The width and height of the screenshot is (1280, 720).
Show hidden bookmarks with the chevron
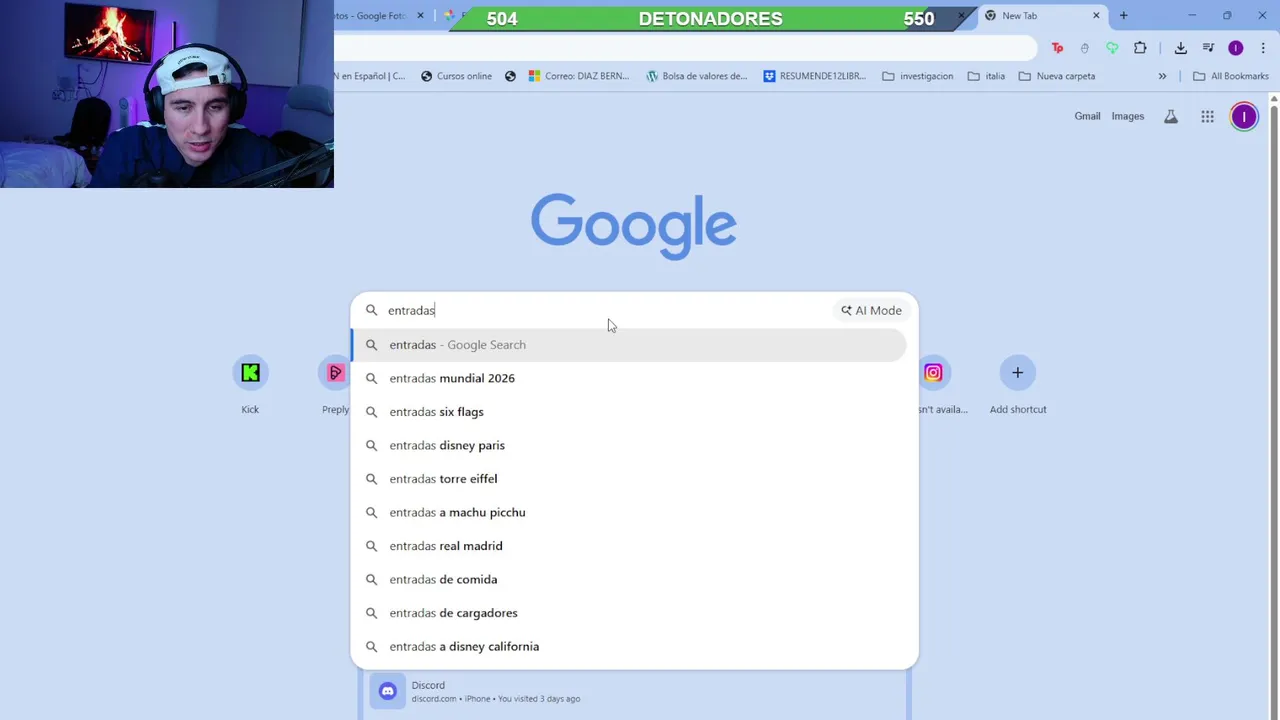[x=1162, y=76]
